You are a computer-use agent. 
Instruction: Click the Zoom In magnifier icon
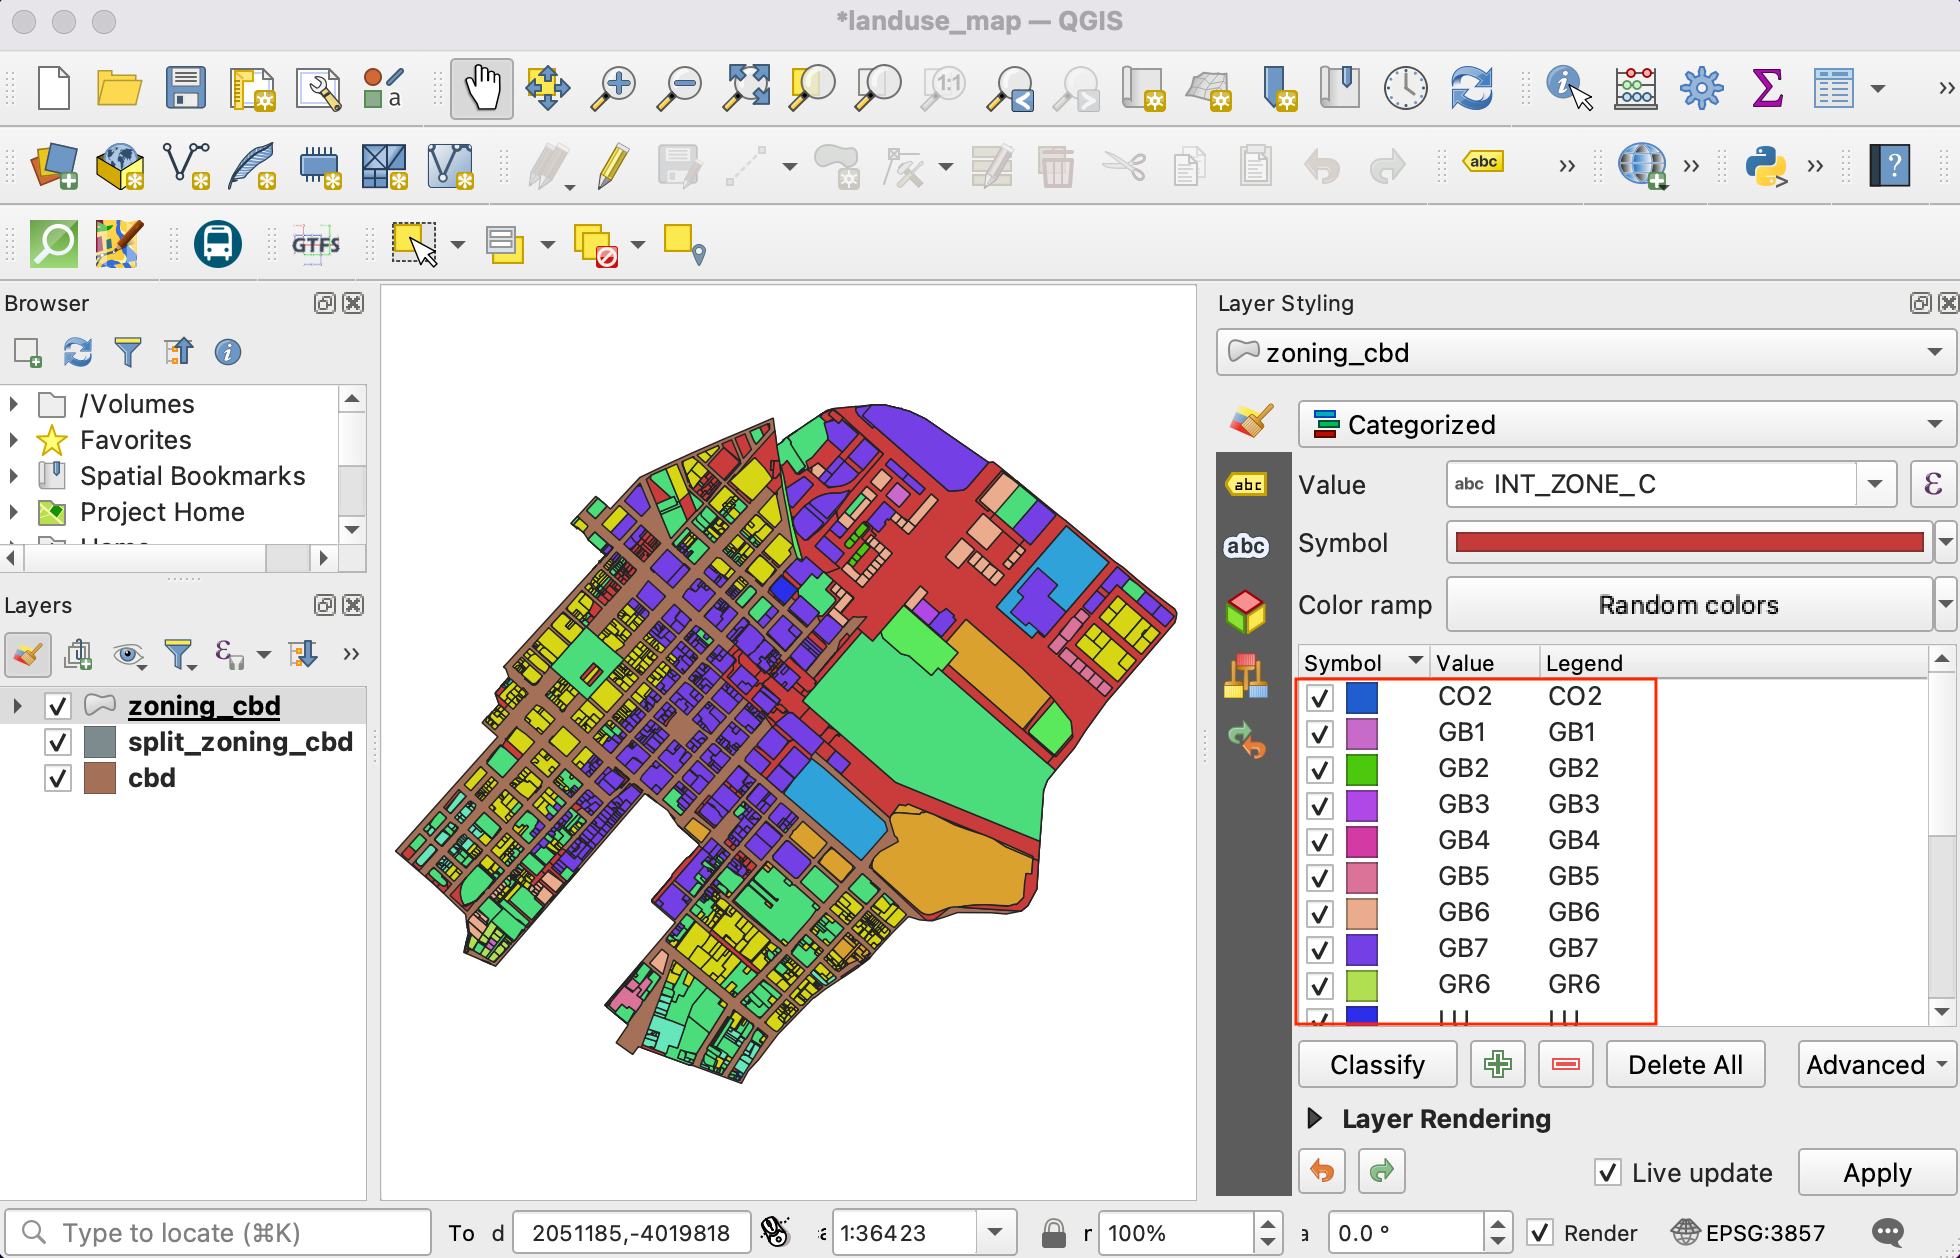click(x=613, y=89)
